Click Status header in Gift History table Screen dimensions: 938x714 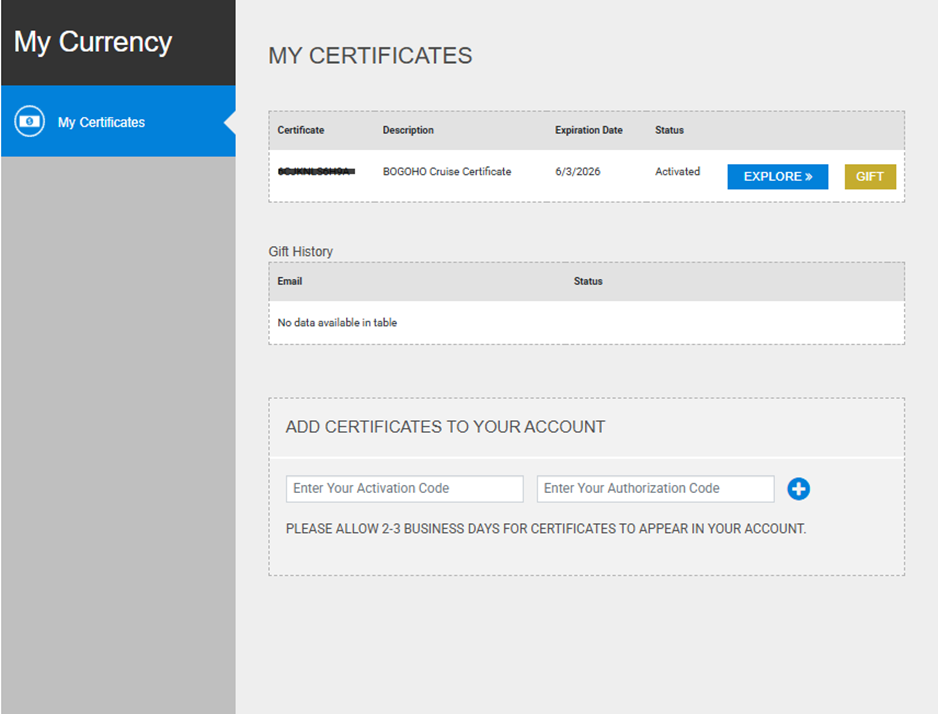pyautogui.click(x=588, y=282)
